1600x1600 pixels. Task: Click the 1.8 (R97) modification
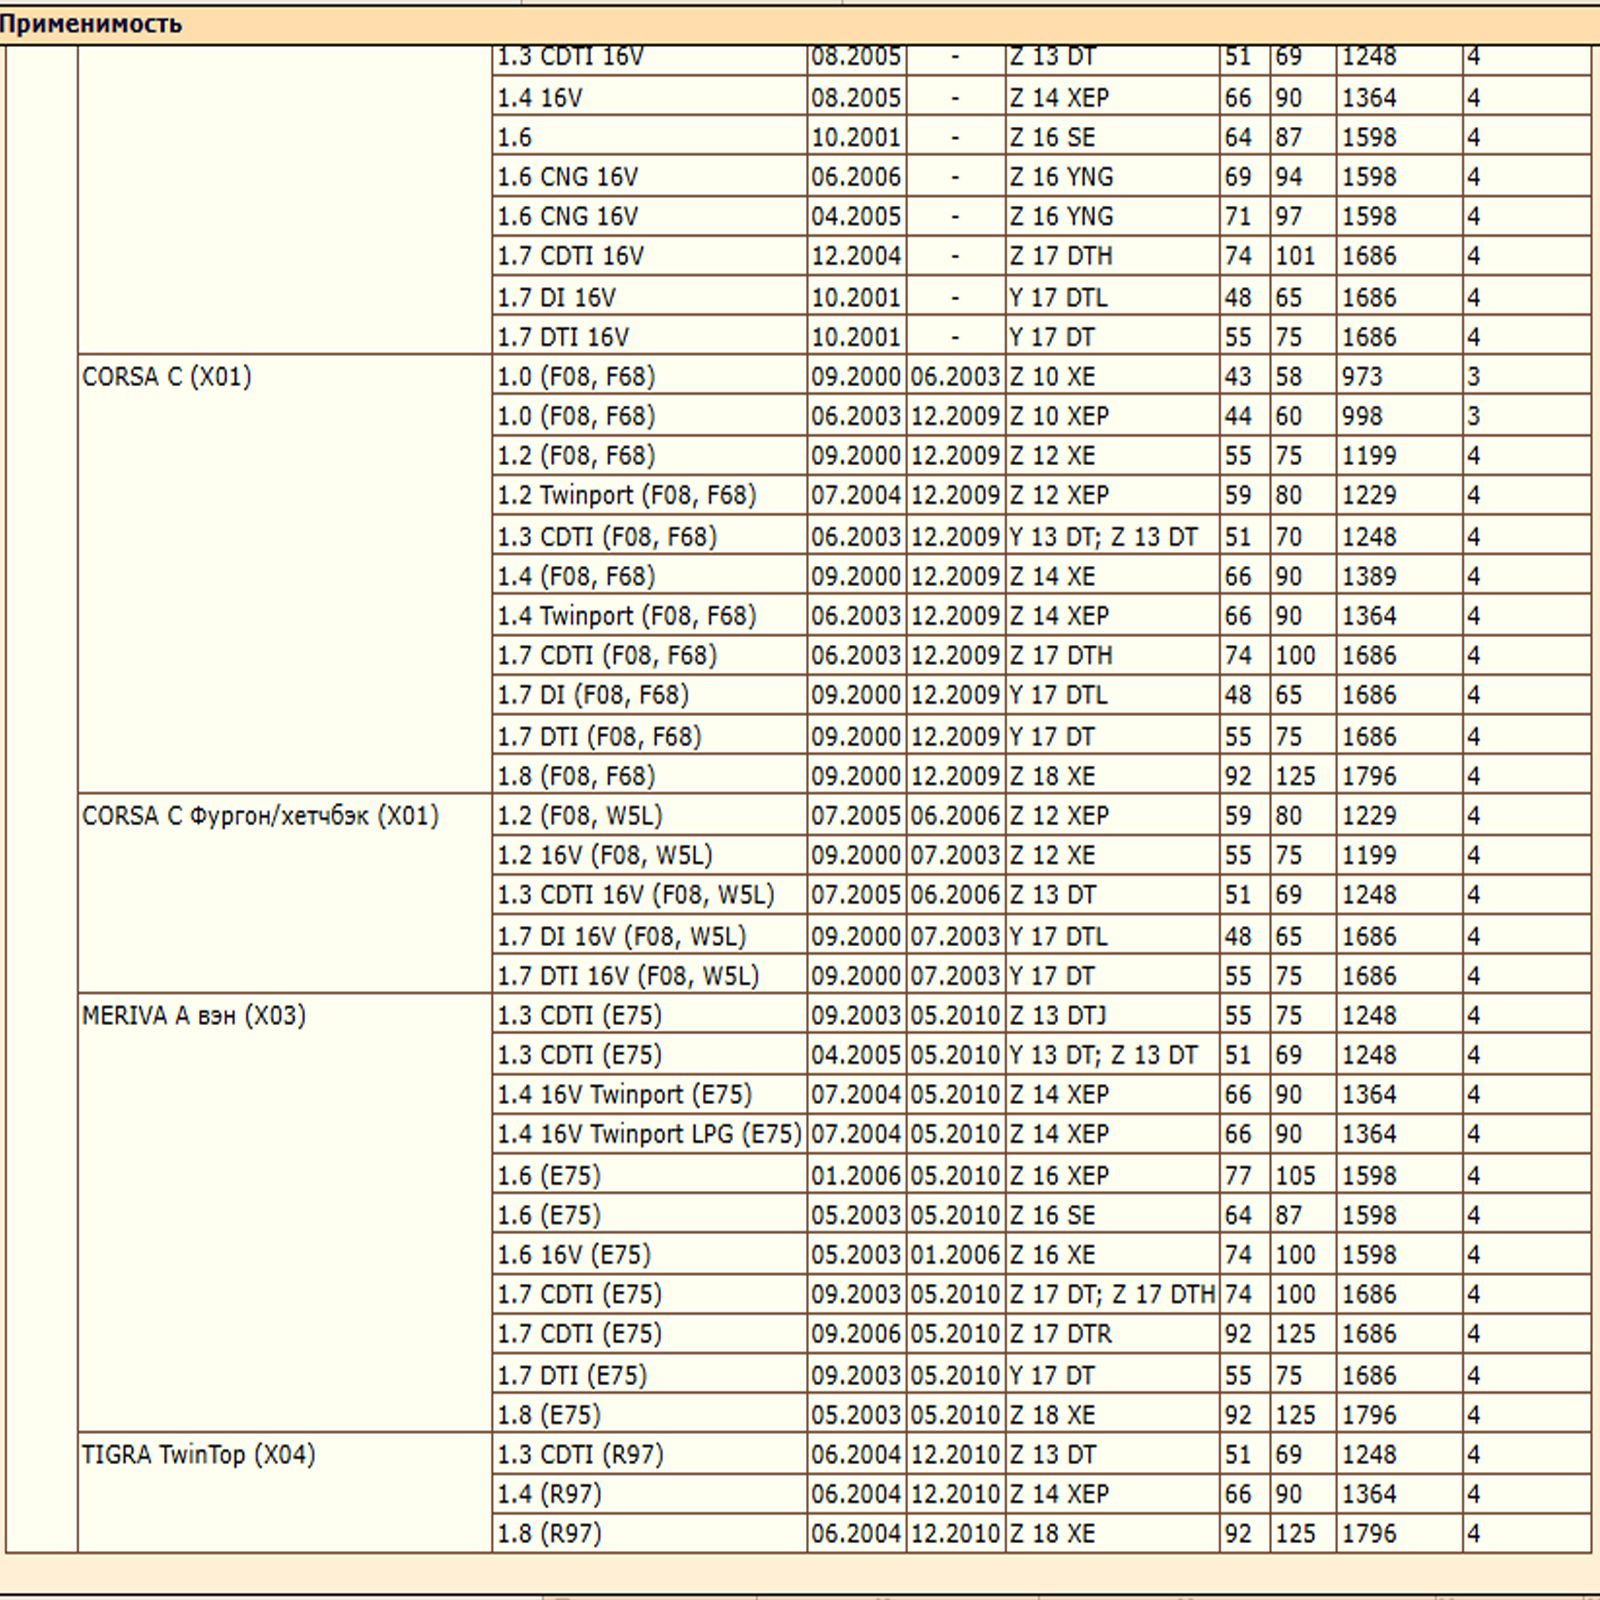tap(550, 1534)
